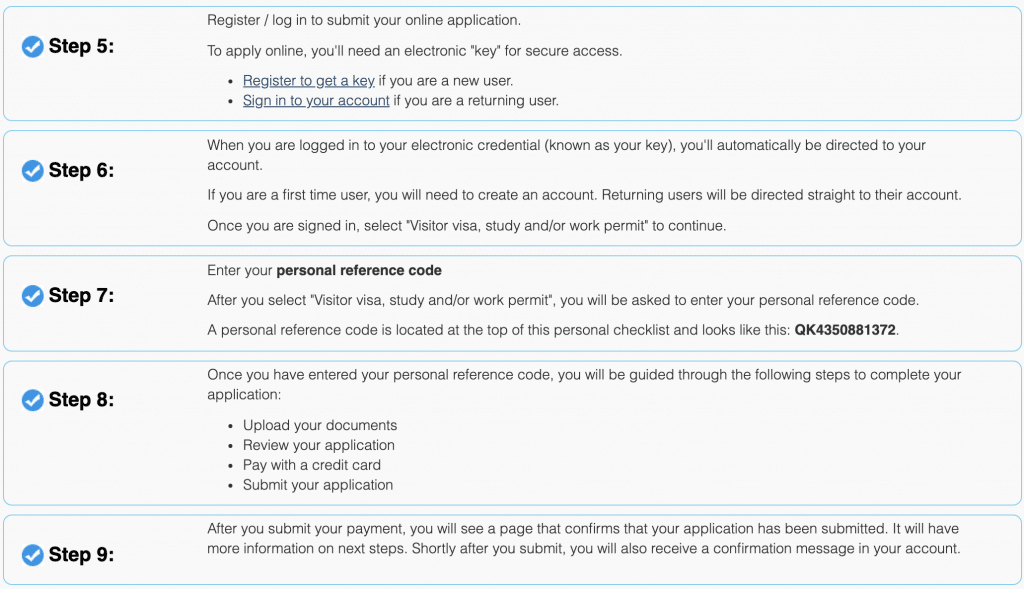Select the 'Step 7:' heading text

tap(81, 296)
